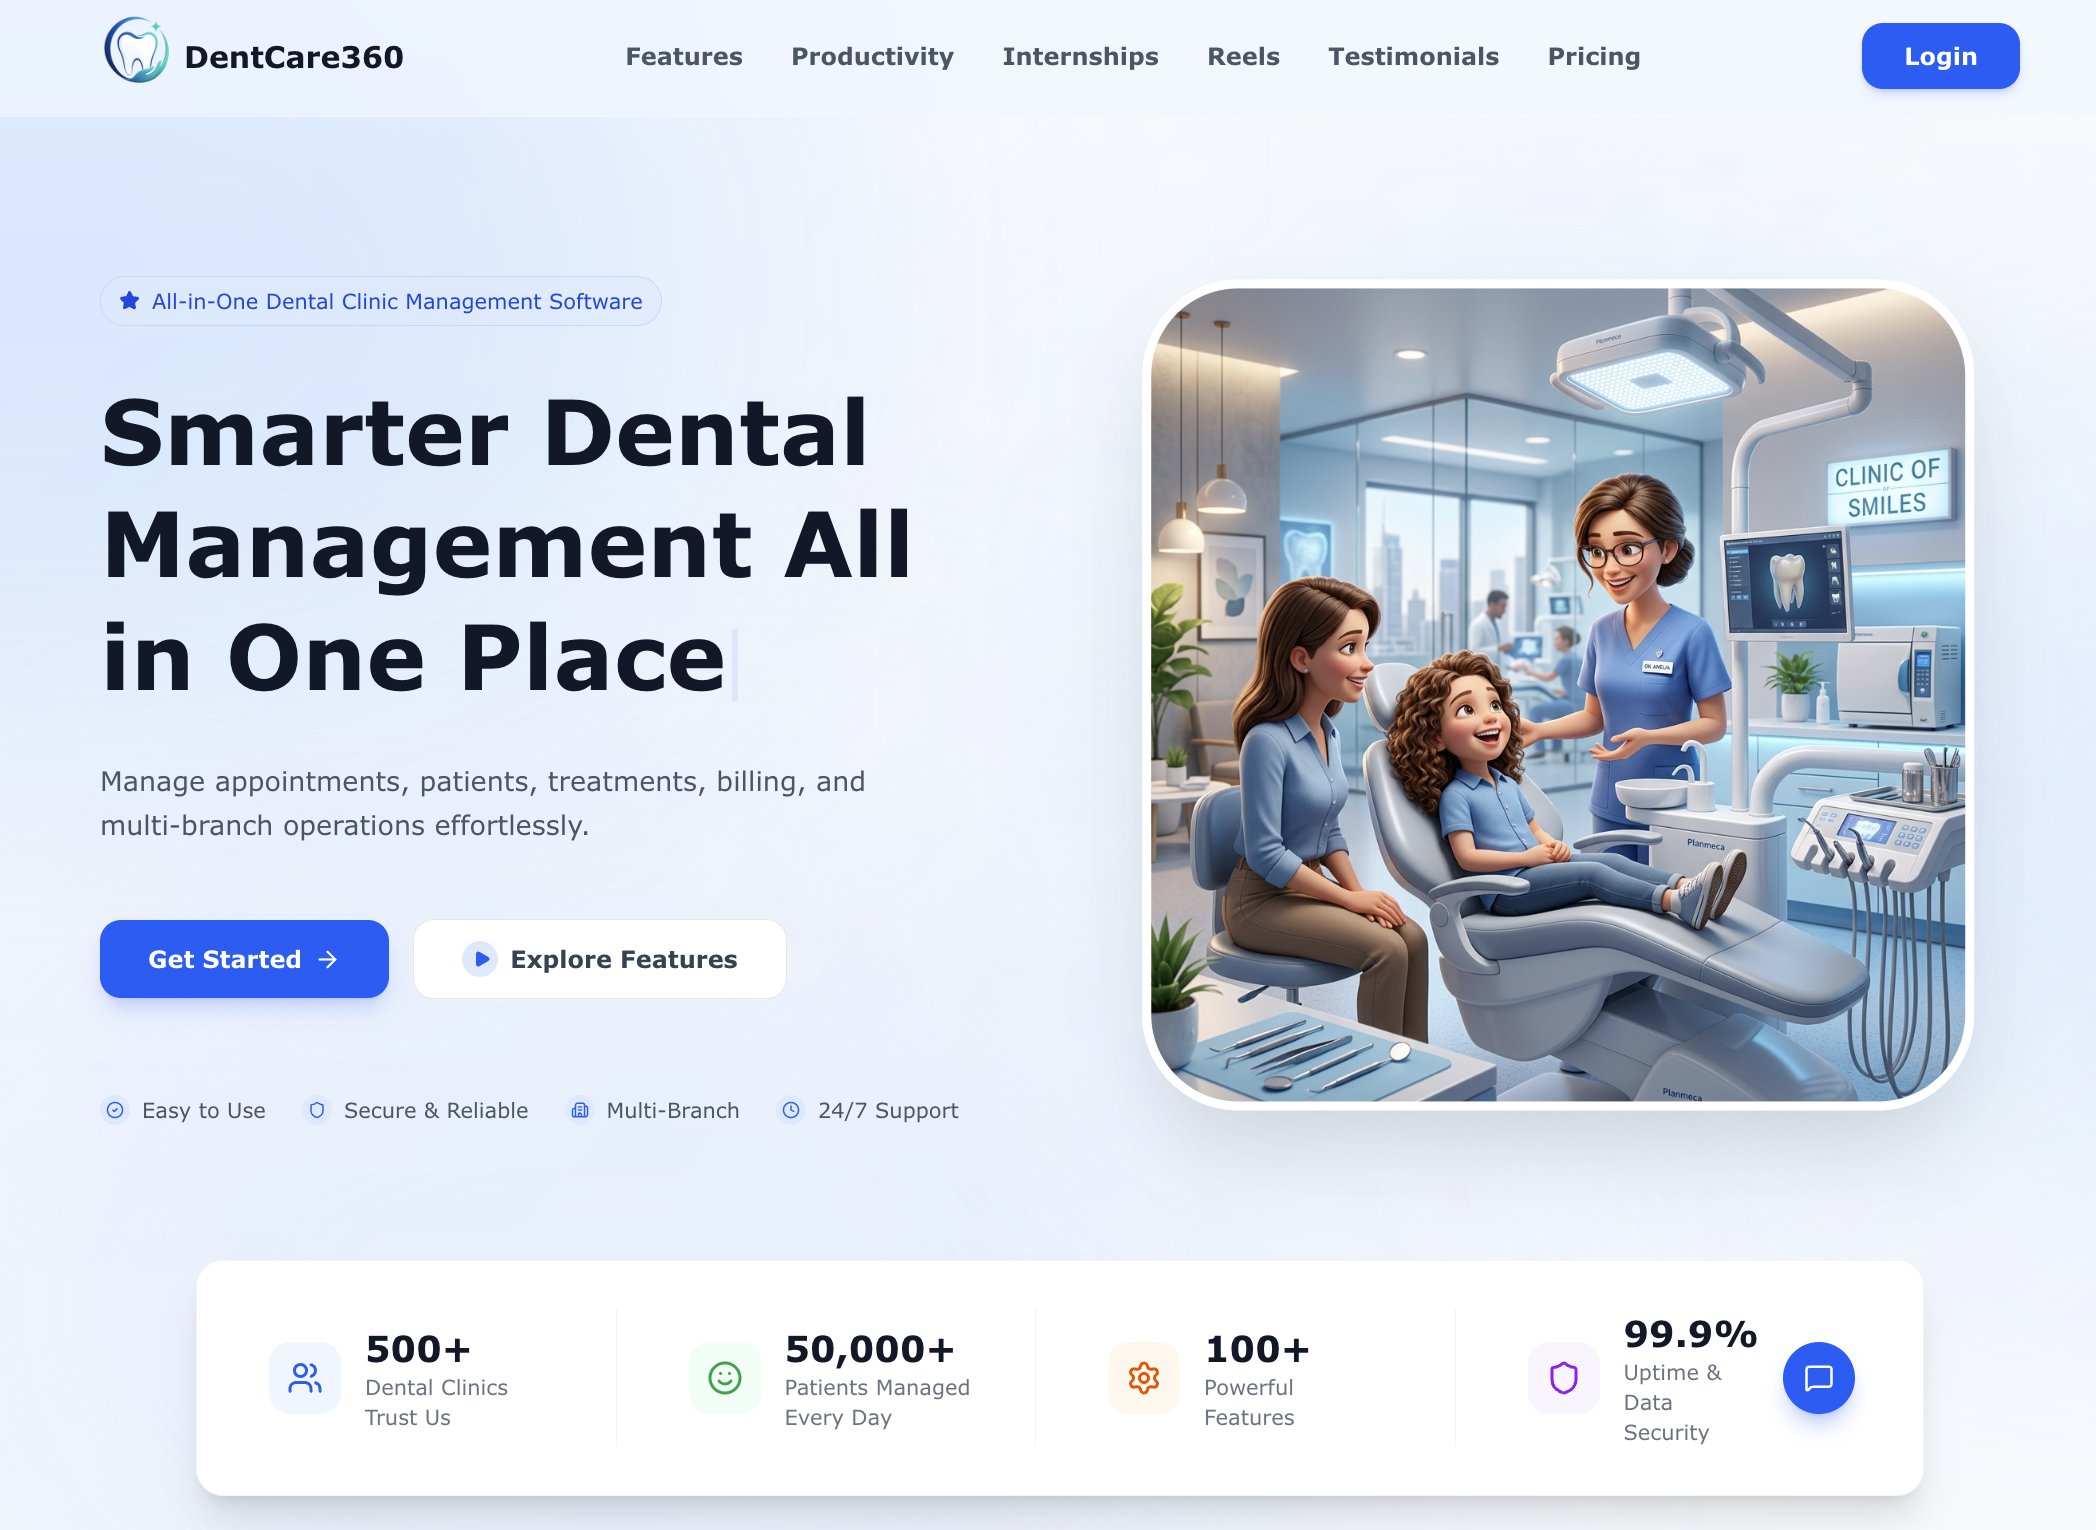Navigate to Reels
Viewport: 2096px width, 1530px height.
1243,56
